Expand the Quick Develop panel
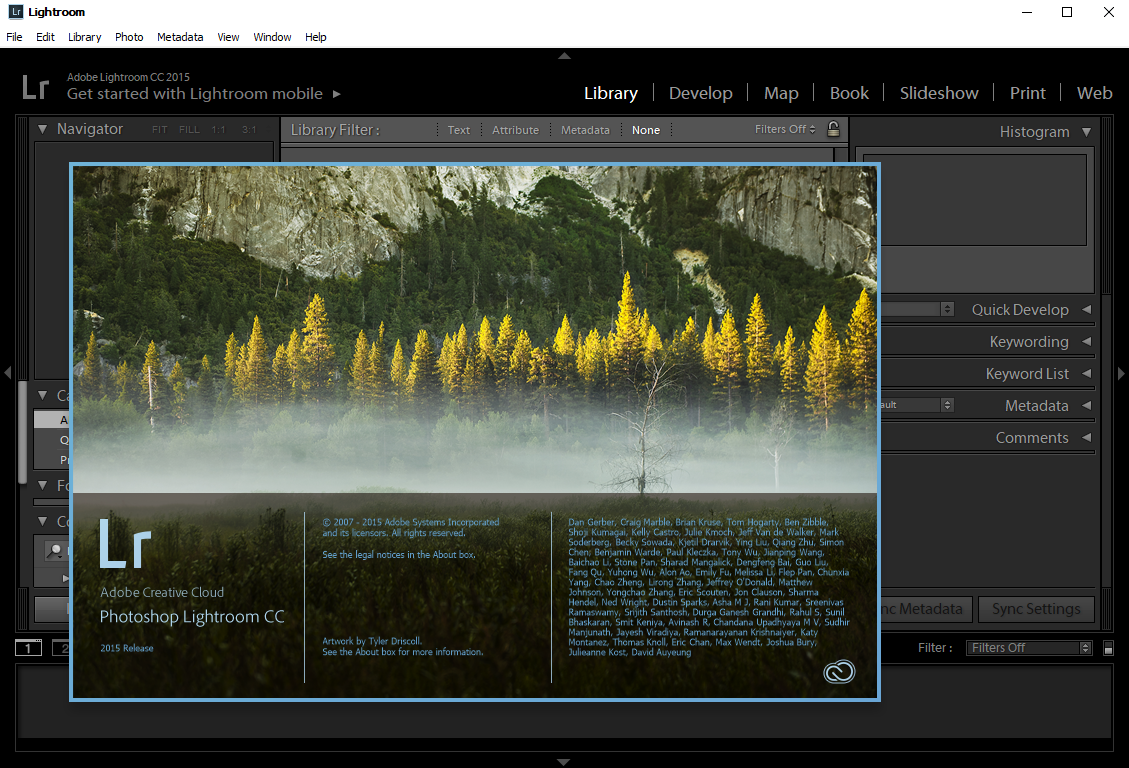Screen dimensions: 1129x768 [1087, 310]
